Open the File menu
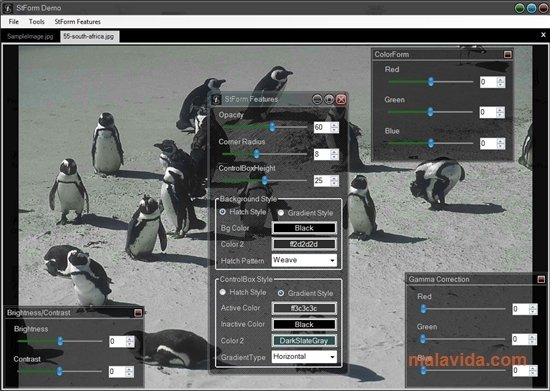This screenshot has height=391, width=550. [14, 22]
